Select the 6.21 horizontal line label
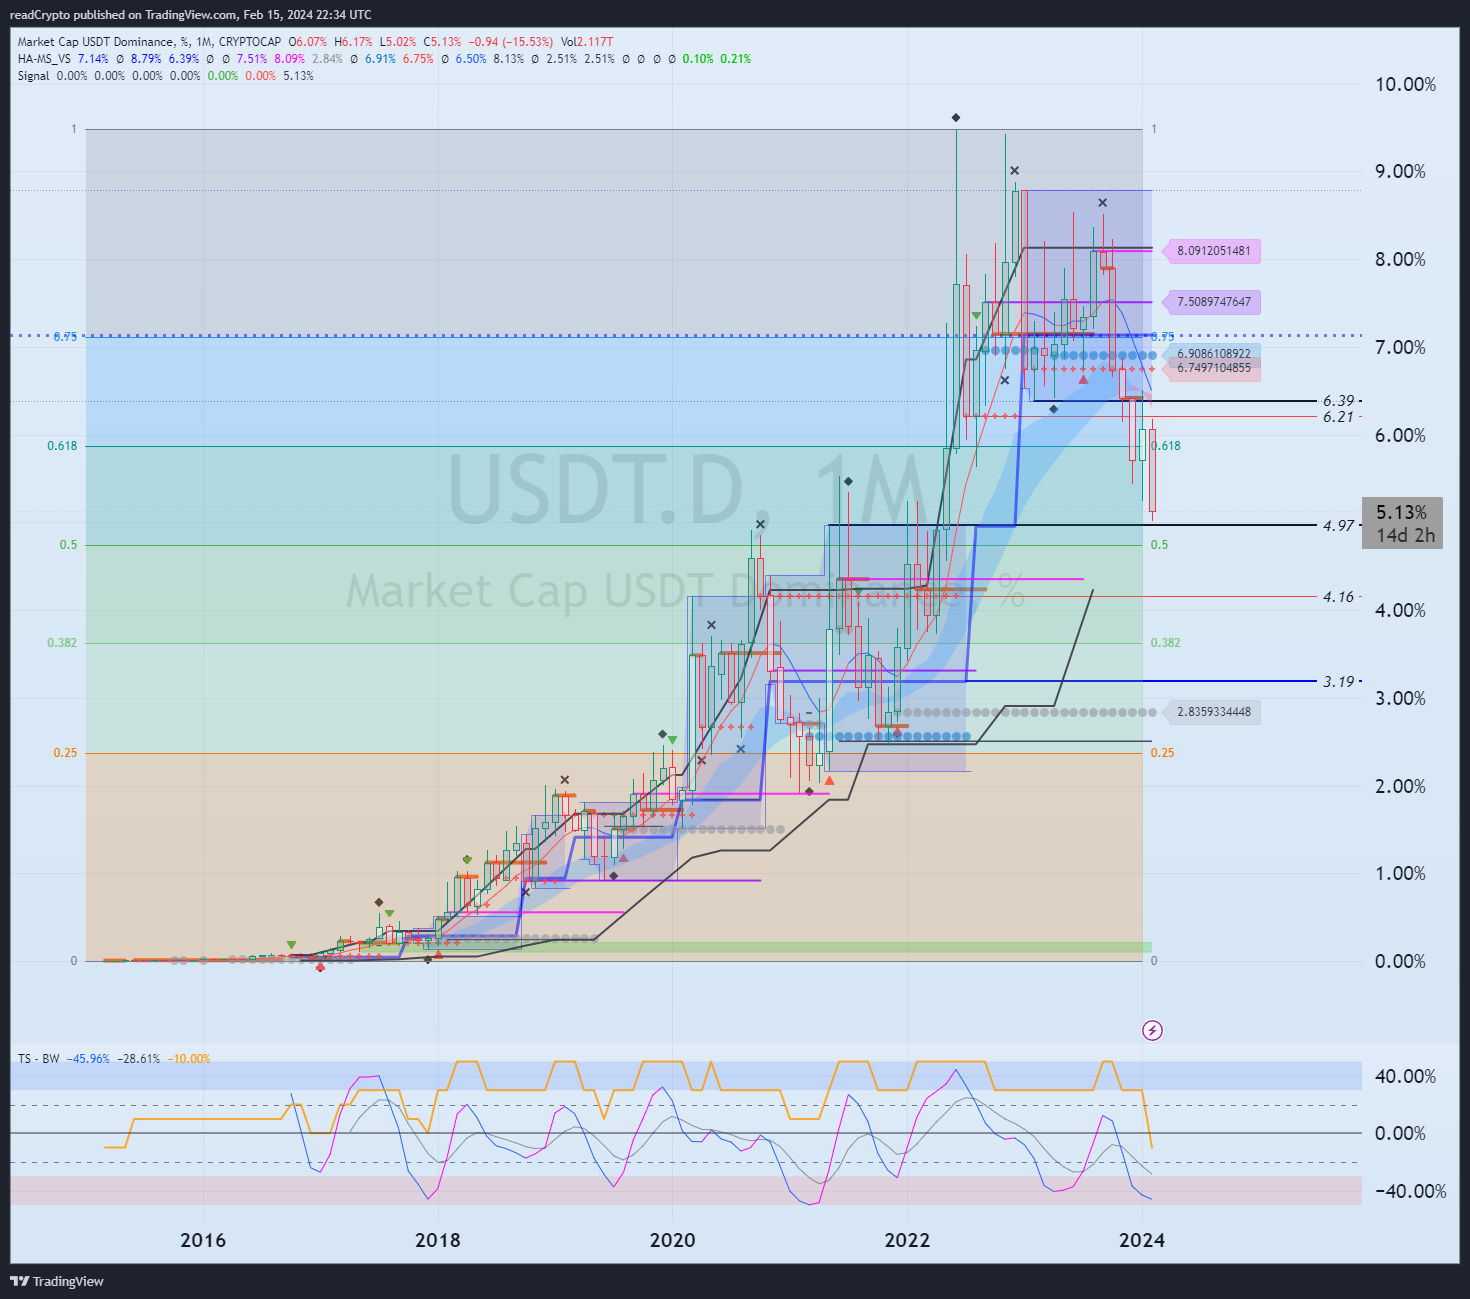This screenshot has width=1470, height=1299. (1338, 417)
